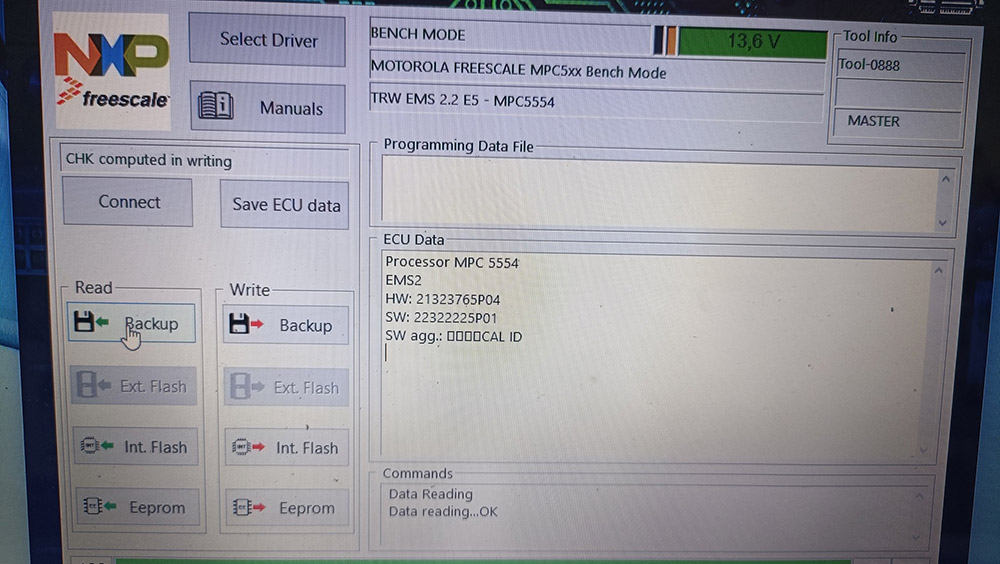The height and width of the screenshot is (564, 1000).
Task: Click the book icon on Manuals
Action: point(216,106)
